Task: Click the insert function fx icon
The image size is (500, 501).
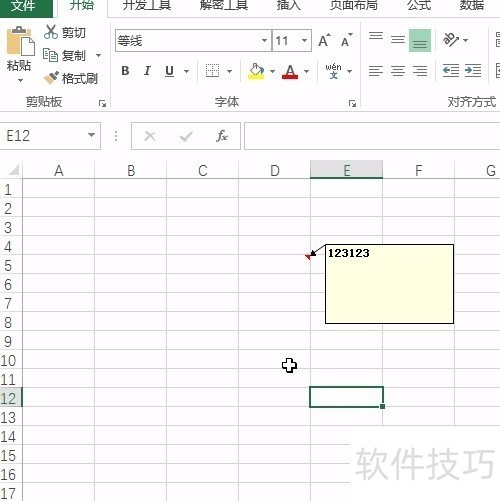Action: 222,136
